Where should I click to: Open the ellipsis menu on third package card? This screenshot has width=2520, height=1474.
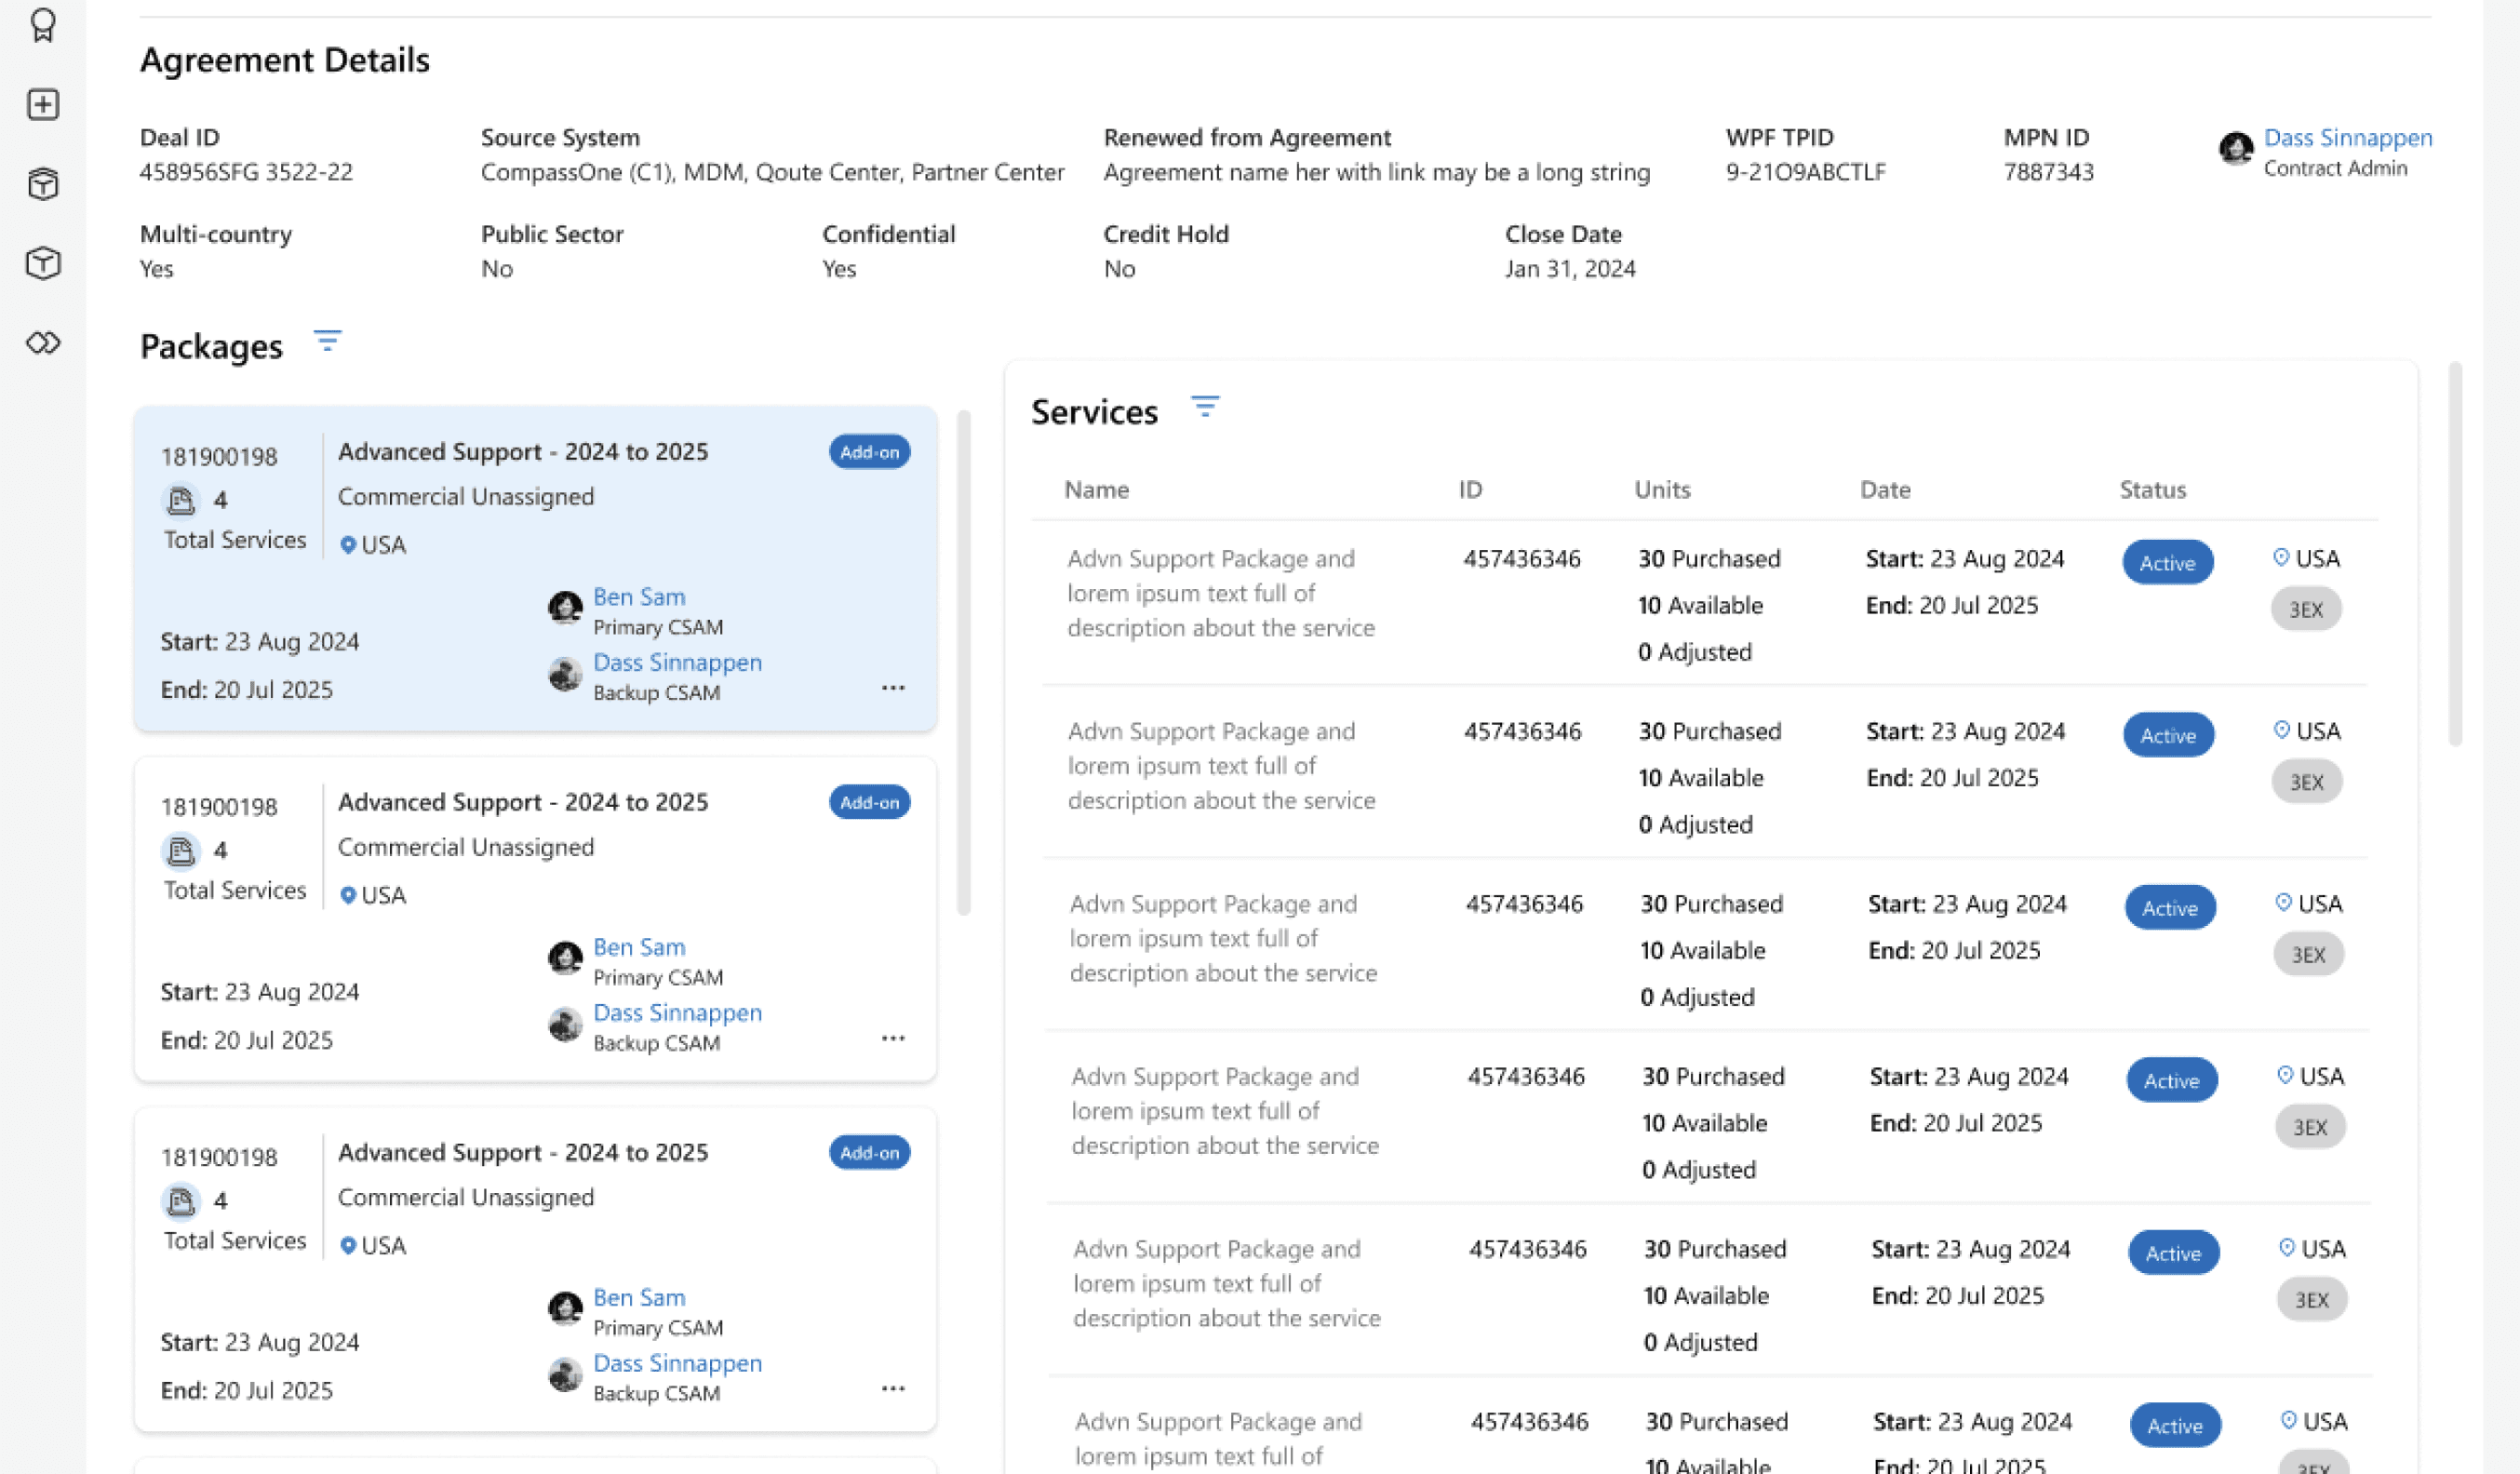(x=893, y=1388)
